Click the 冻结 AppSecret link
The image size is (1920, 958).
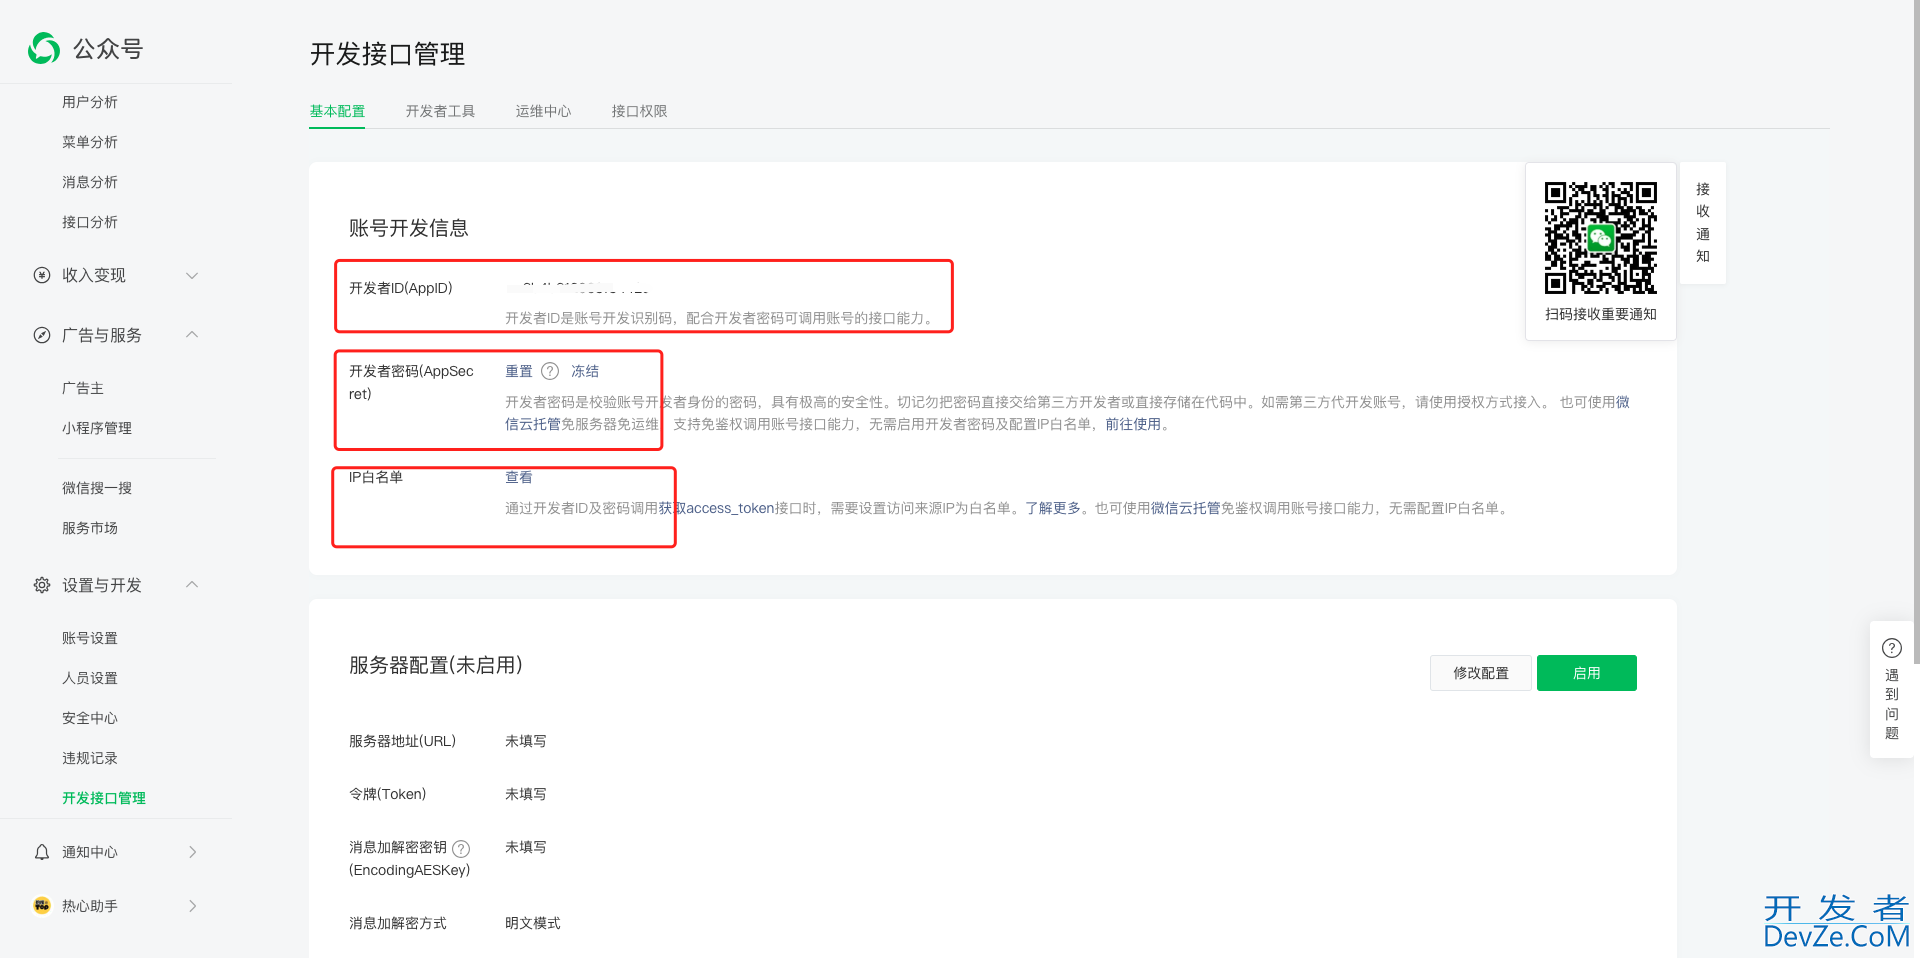[585, 371]
